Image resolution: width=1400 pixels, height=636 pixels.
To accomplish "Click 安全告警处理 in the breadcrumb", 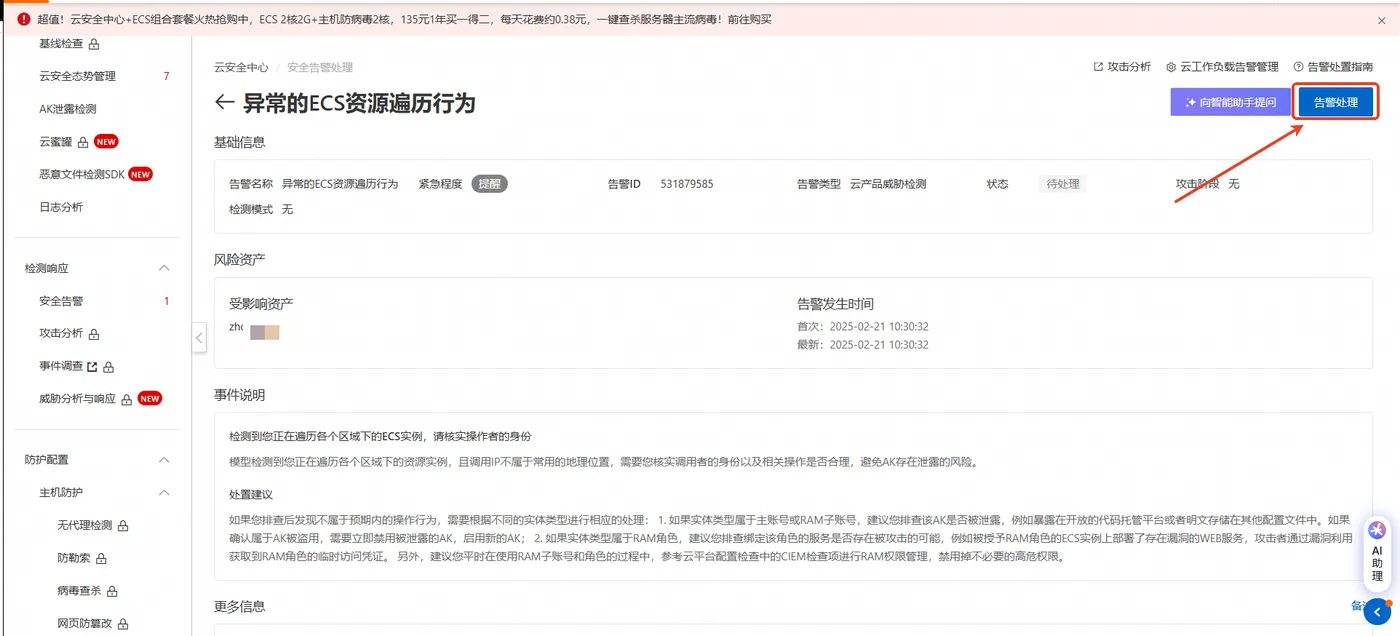I will click(320, 67).
